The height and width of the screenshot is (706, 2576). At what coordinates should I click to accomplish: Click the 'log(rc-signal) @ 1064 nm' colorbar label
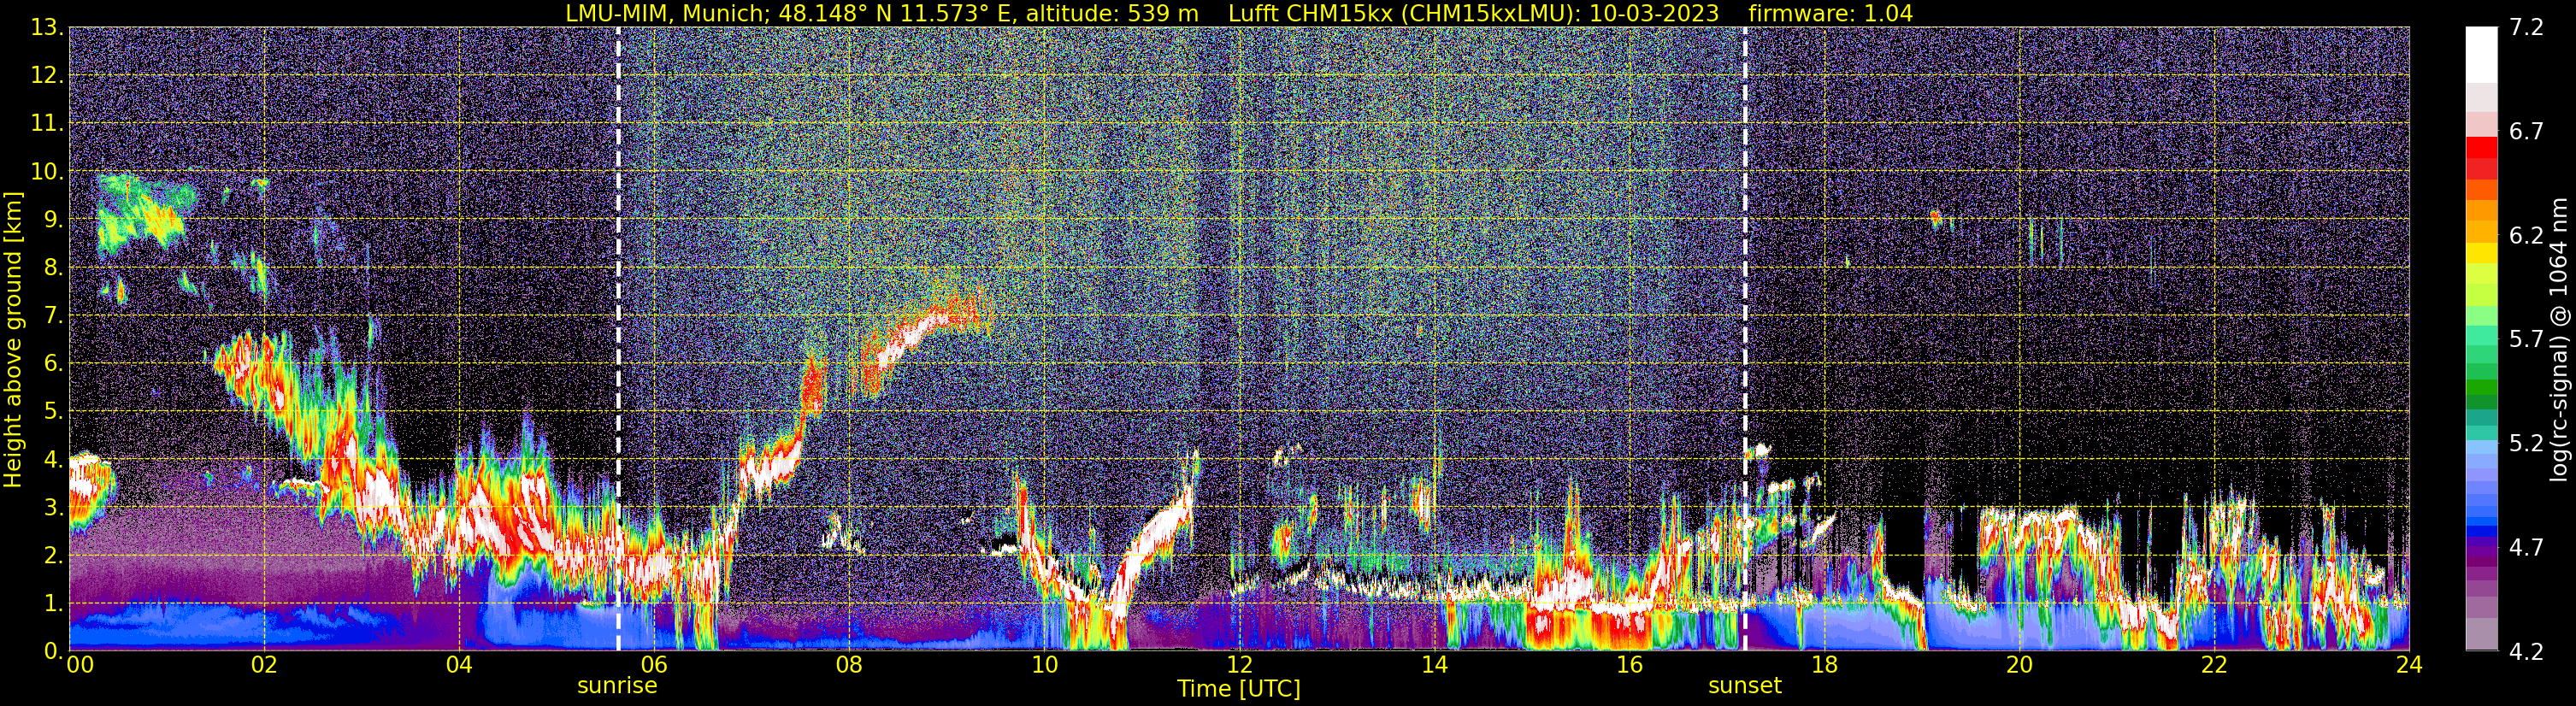[2560, 339]
